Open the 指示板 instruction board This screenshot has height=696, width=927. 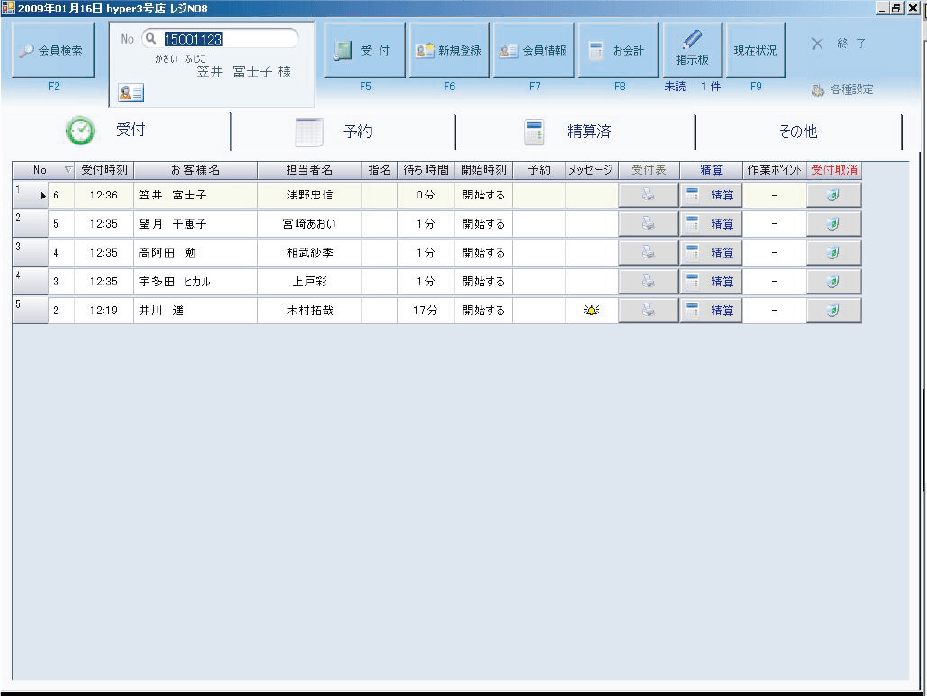(x=692, y=49)
